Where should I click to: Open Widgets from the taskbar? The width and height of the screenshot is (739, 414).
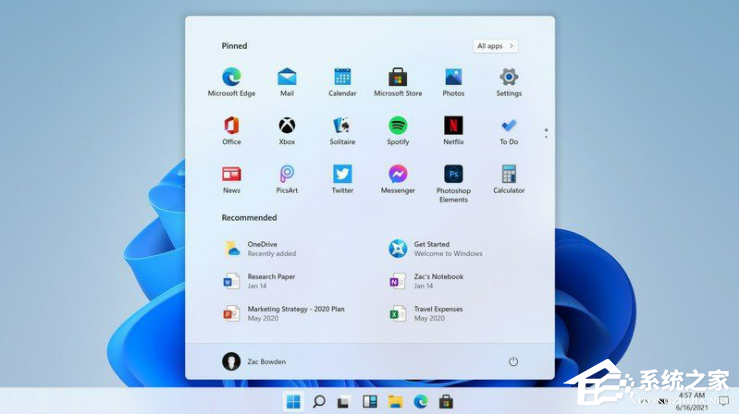click(370, 402)
